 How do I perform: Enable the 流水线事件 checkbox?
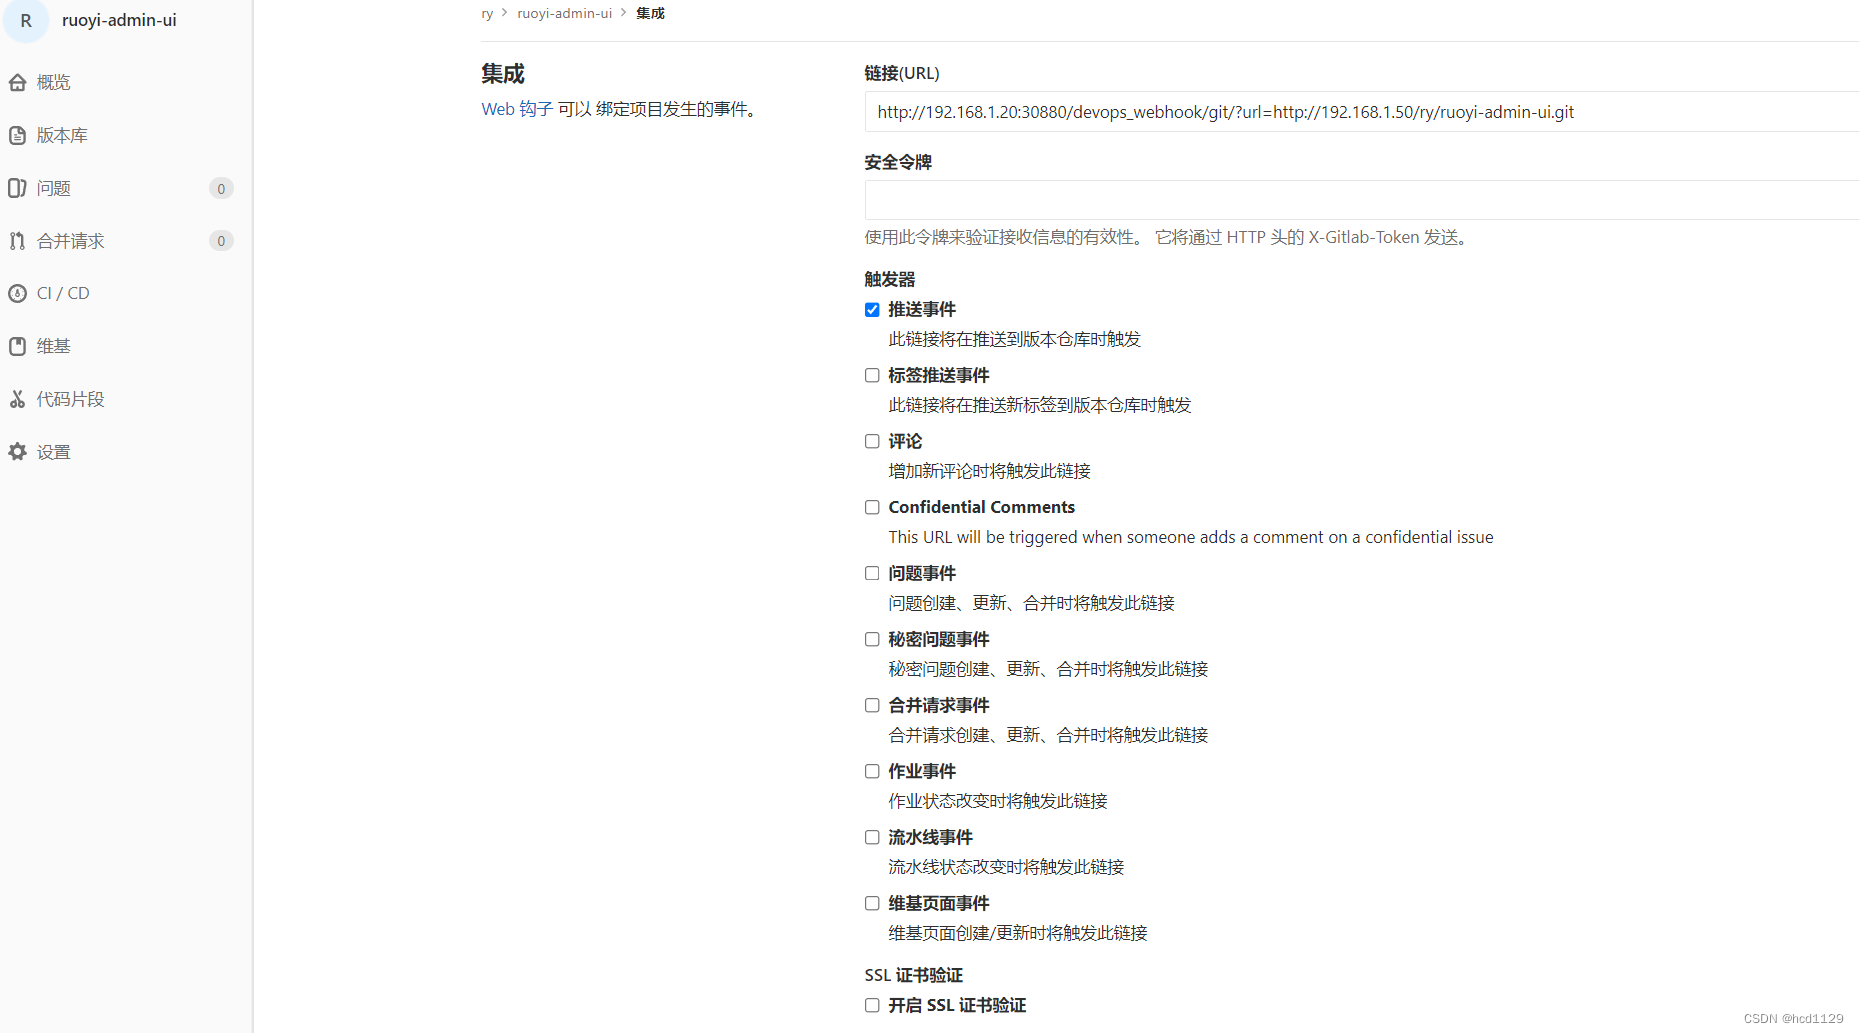pyautogui.click(x=872, y=838)
